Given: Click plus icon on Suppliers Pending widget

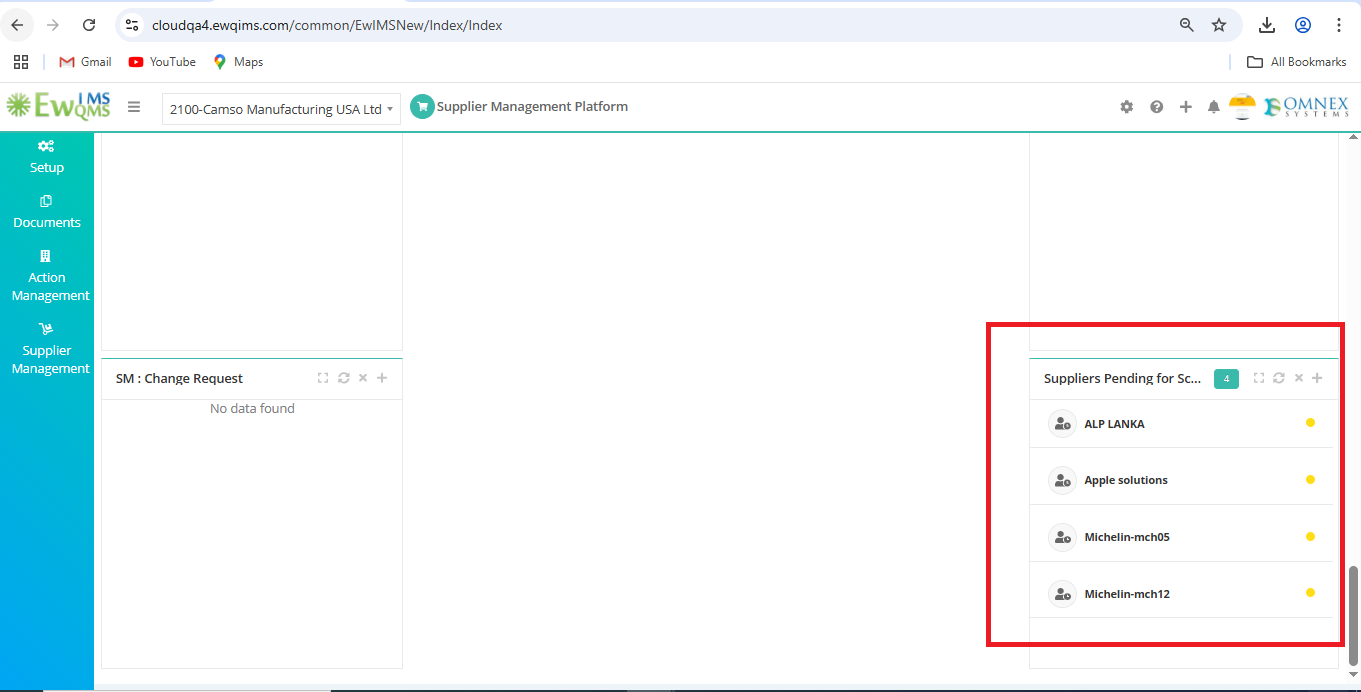Looking at the screenshot, I should point(1317,378).
